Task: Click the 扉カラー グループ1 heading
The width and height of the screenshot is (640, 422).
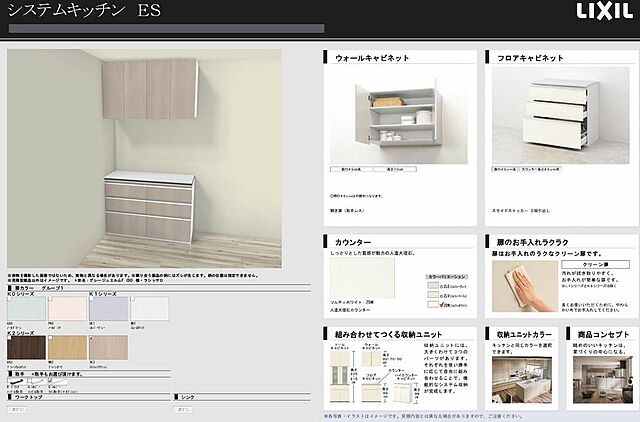Action: pyautogui.click(x=39, y=288)
